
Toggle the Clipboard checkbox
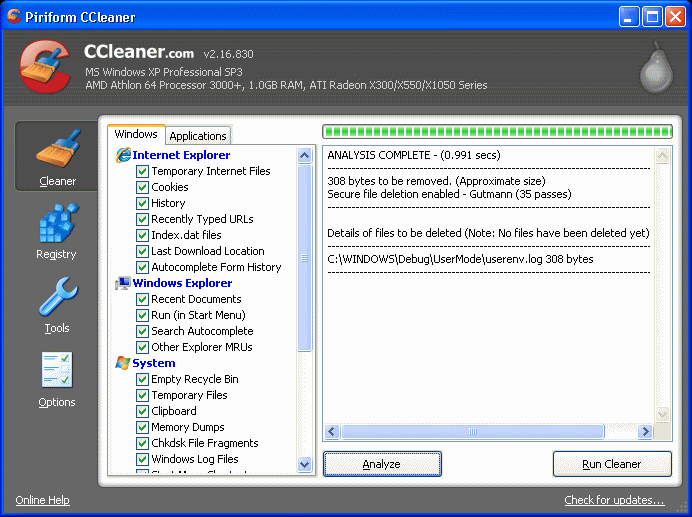[142, 411]
